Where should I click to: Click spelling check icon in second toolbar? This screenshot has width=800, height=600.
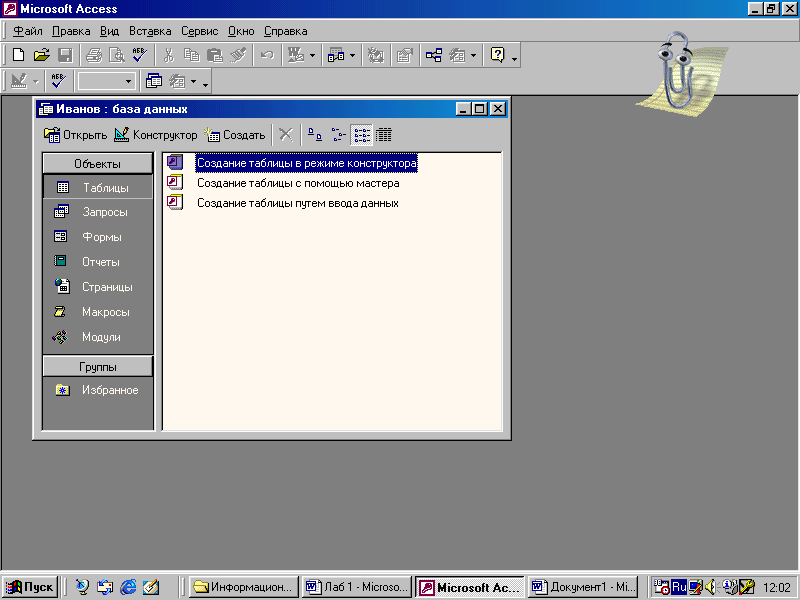coord(58,81)
